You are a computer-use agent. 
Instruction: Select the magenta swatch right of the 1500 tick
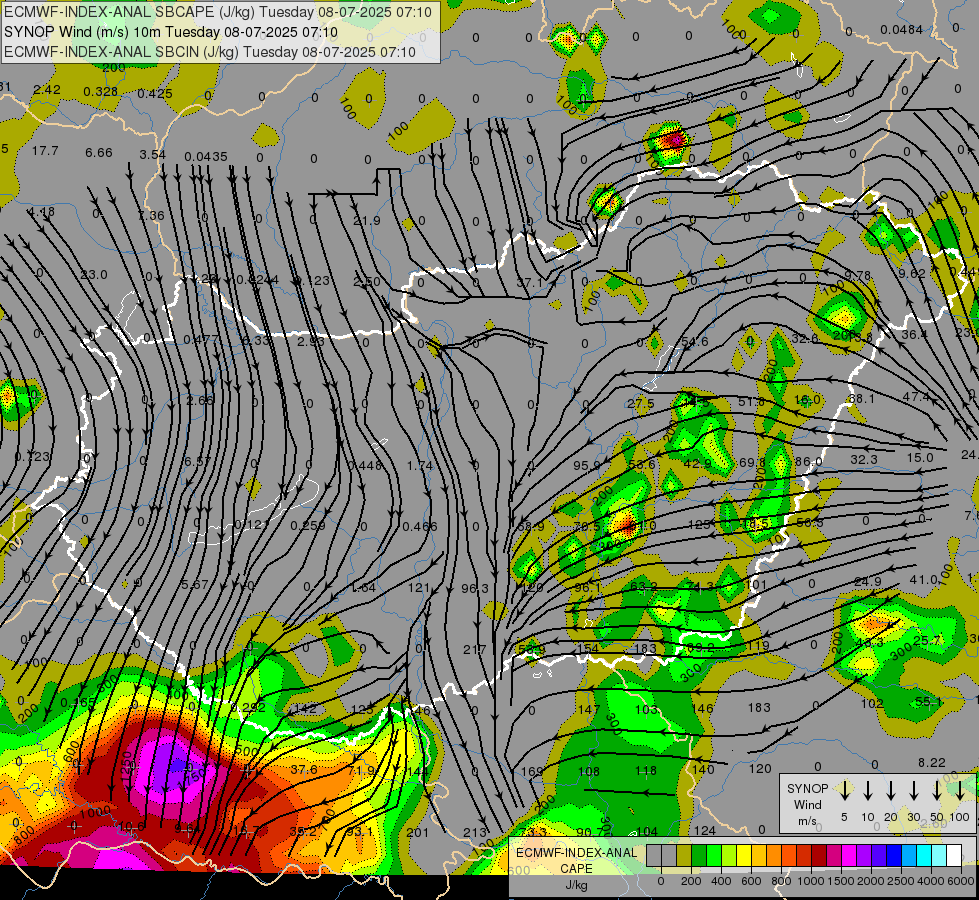[x=849, y=856]
